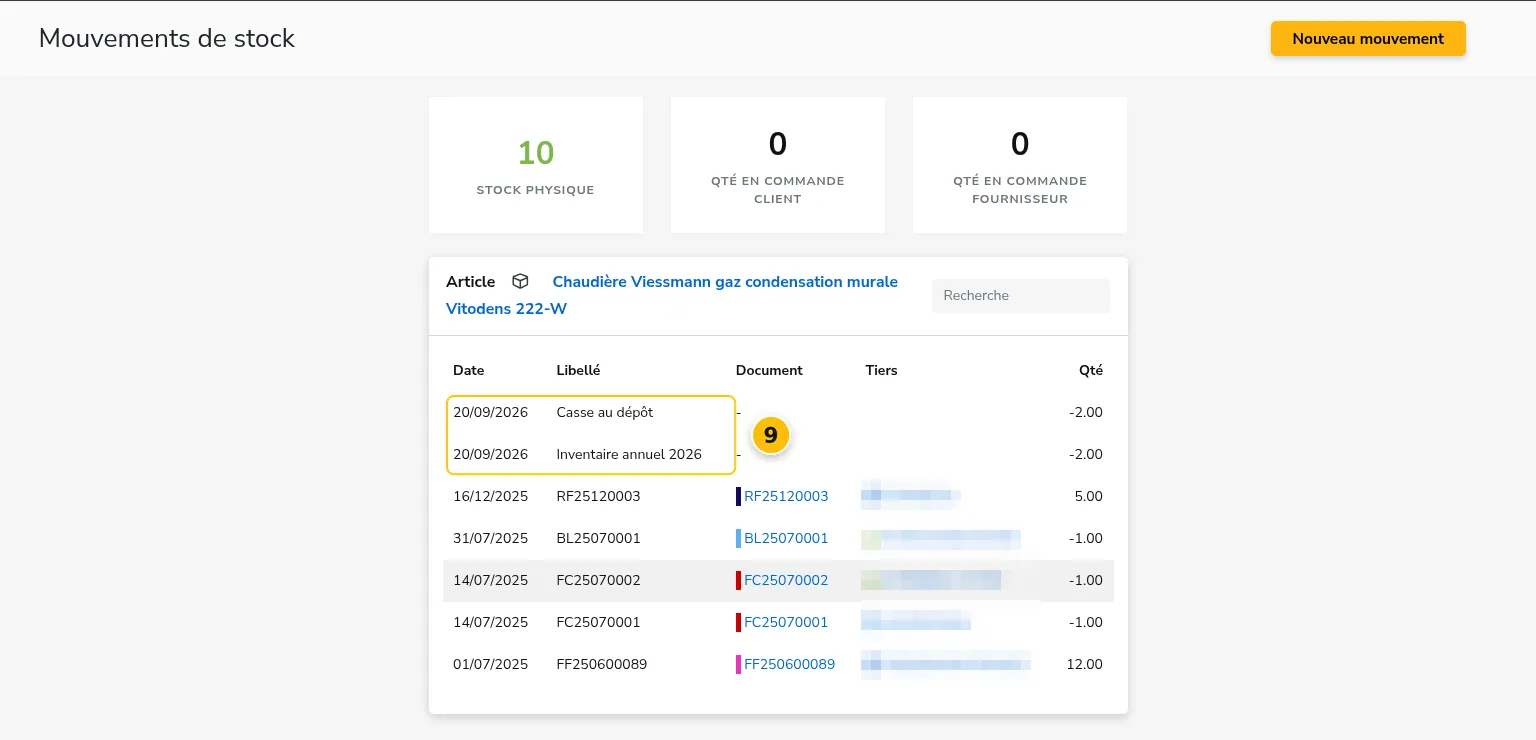Click the Qté en commande client card
The height and width of the screenshot is (740, 1536).
[x=778, y=165]
